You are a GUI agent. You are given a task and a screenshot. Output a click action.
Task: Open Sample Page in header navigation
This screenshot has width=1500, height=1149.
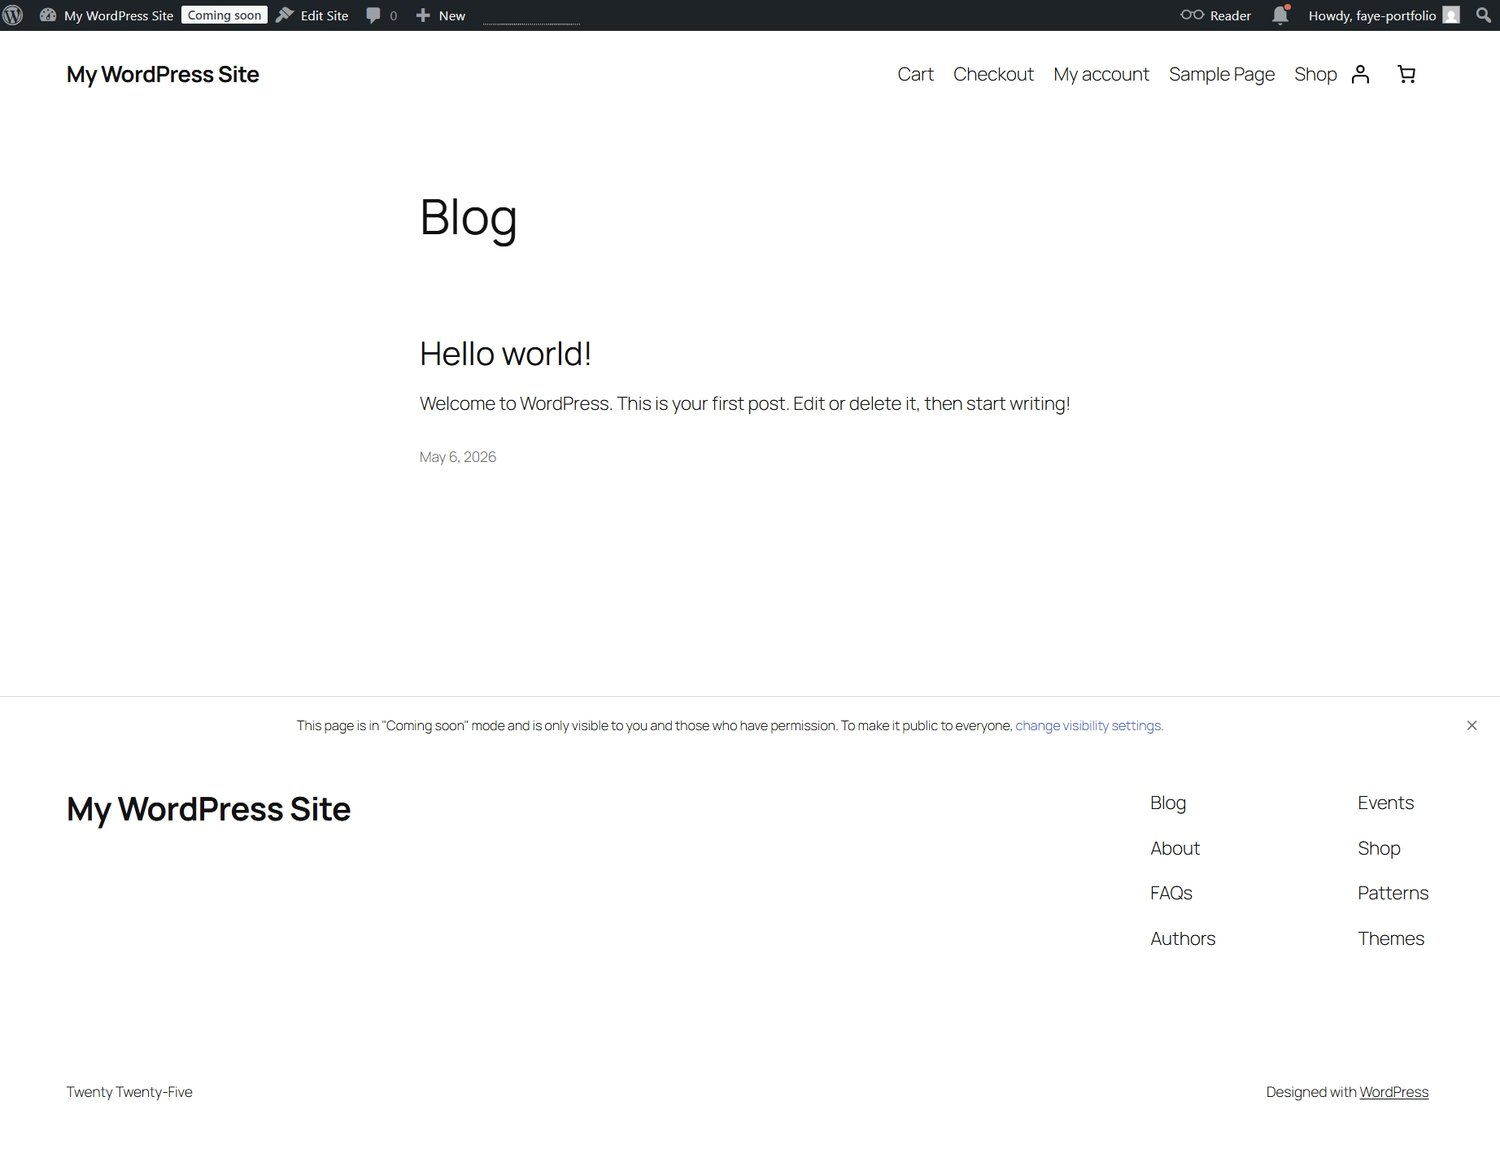point(1221,74)
